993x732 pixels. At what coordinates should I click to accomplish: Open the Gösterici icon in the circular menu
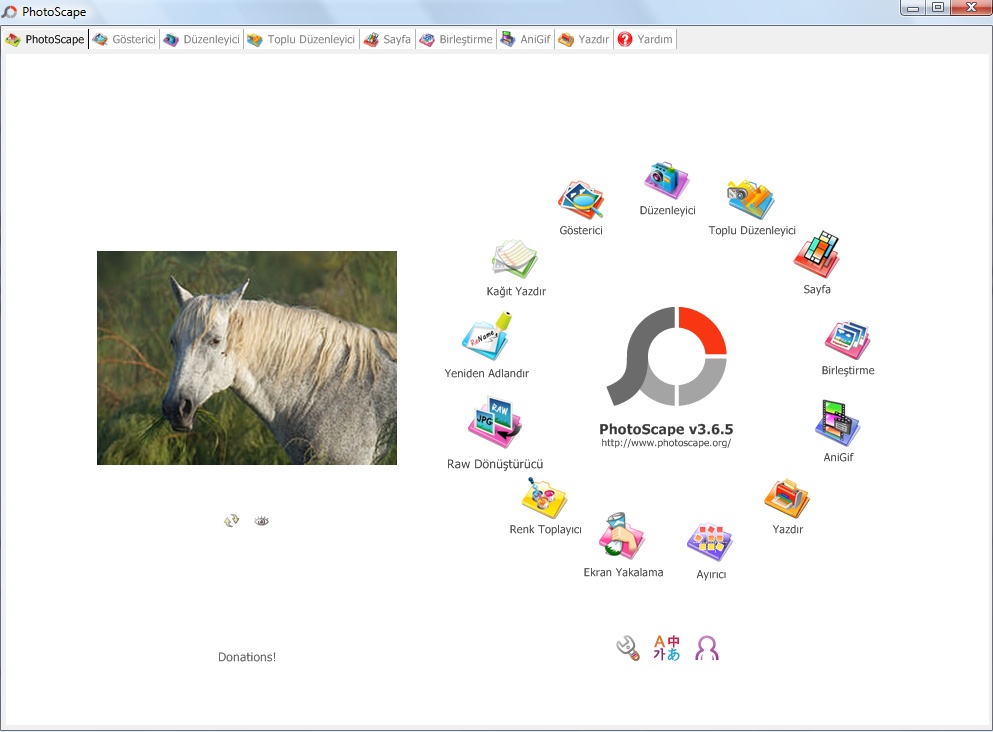[x=581, y=200]
